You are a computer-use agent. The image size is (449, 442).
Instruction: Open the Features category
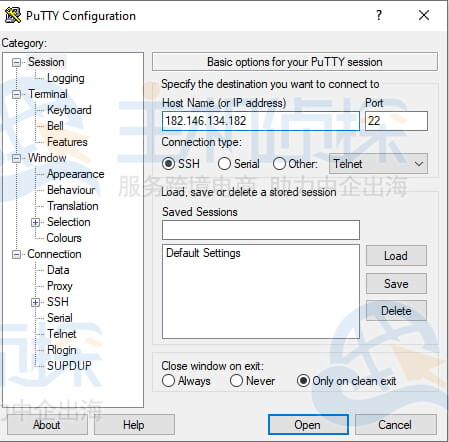point(67,142)
